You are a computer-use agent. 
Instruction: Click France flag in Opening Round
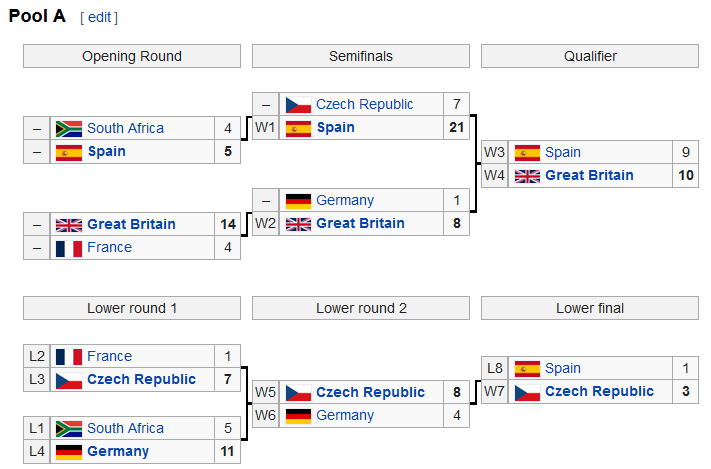[x=68, y=248]
